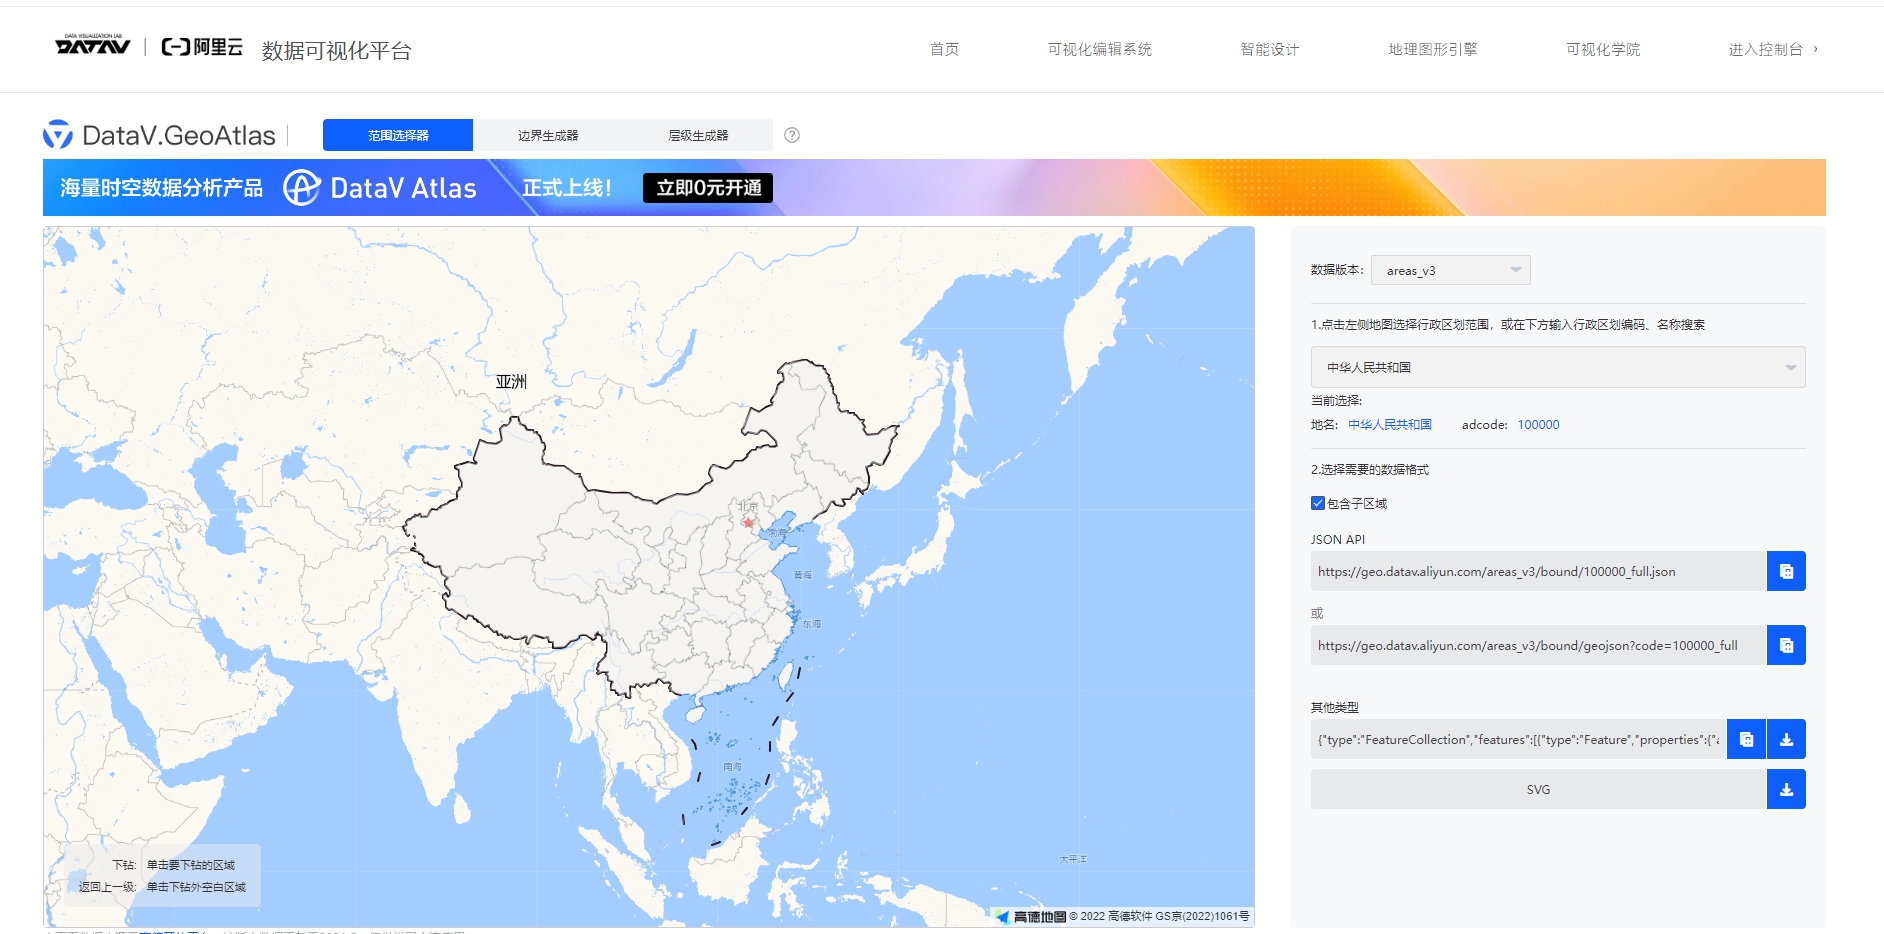This screenshot has width=1884, height=934.
Task: Click the 亚洲 label on the map
Action: [x=511, y=382]
